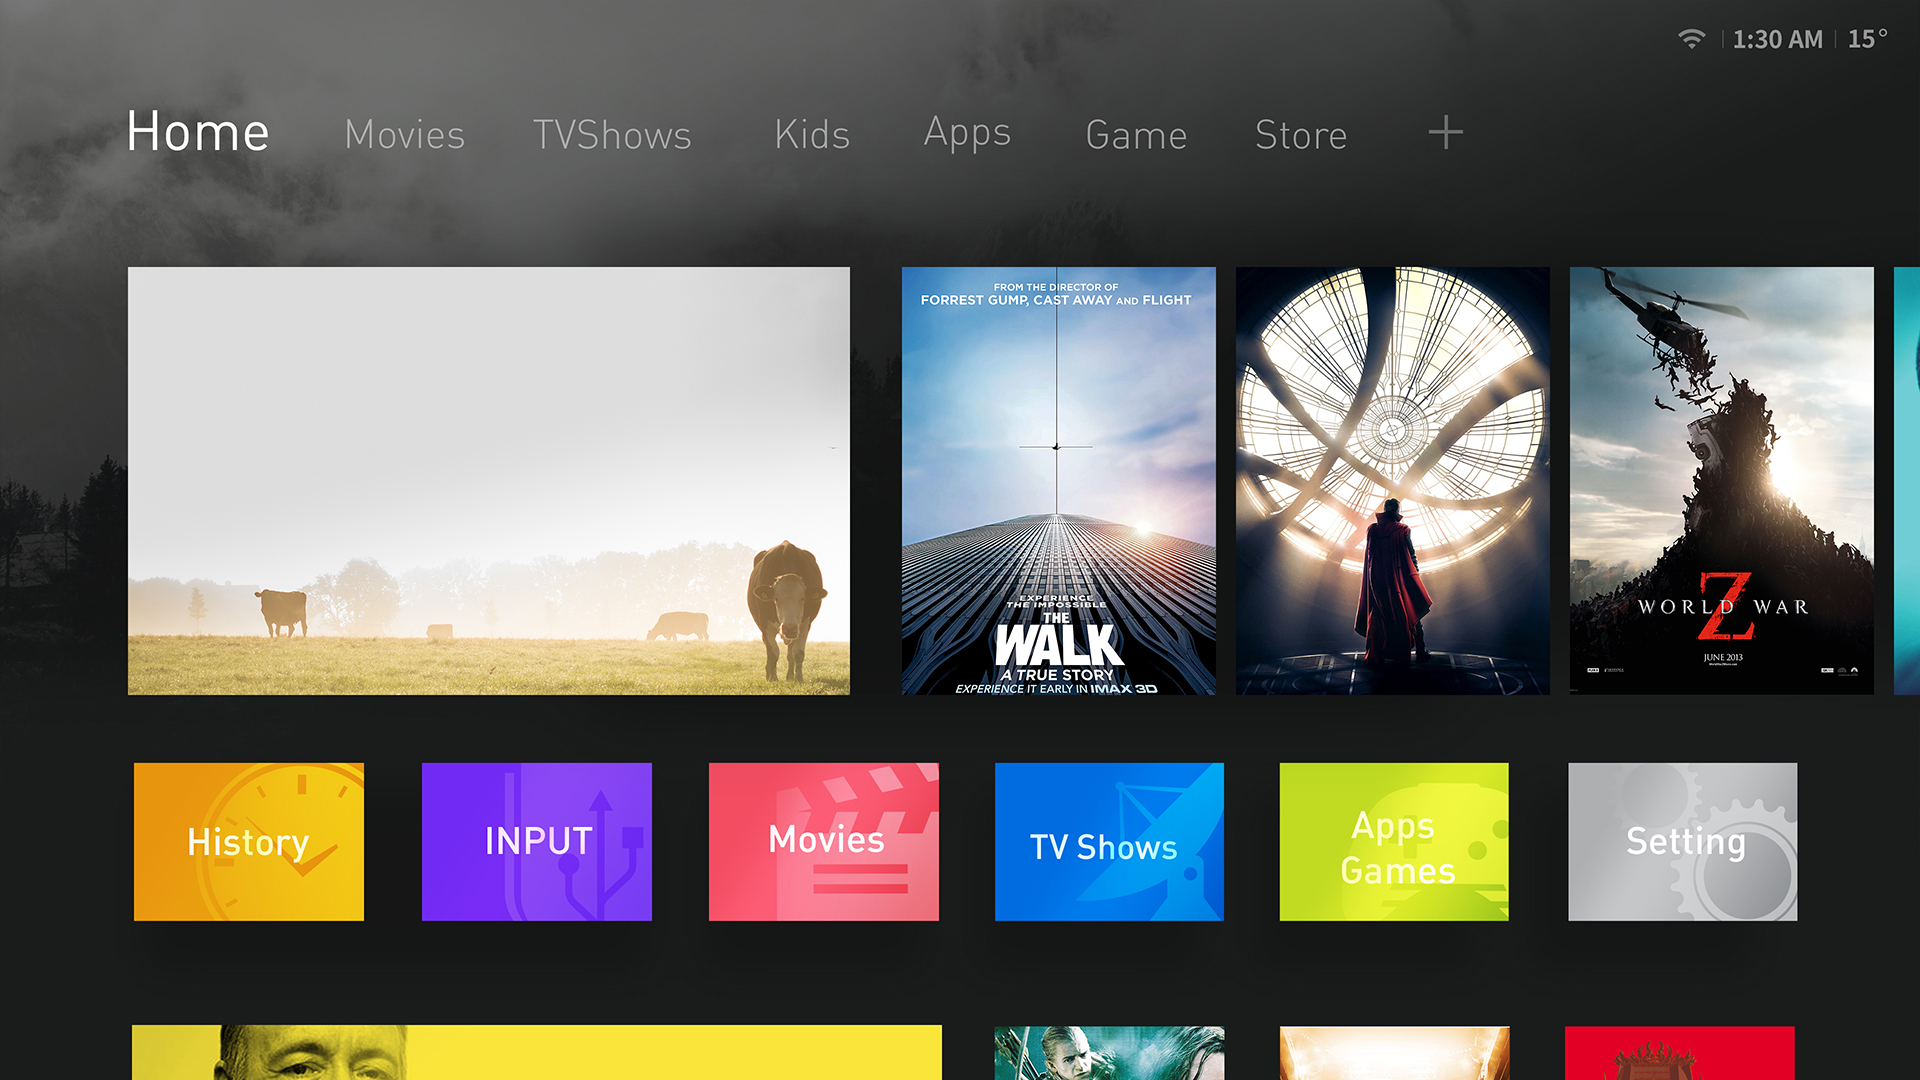Navigate to the Store tab
1920x1080 pixels.
point(1300,134)
